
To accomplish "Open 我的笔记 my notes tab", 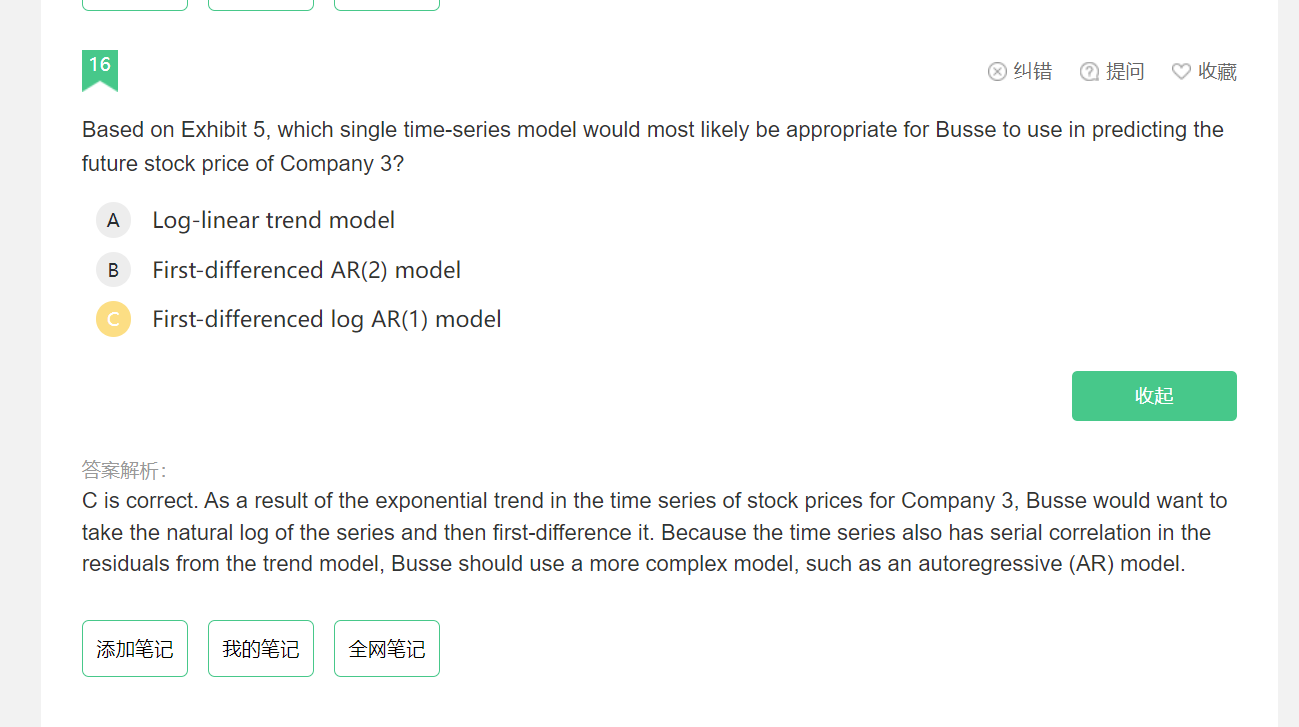I will coord(261,648).
